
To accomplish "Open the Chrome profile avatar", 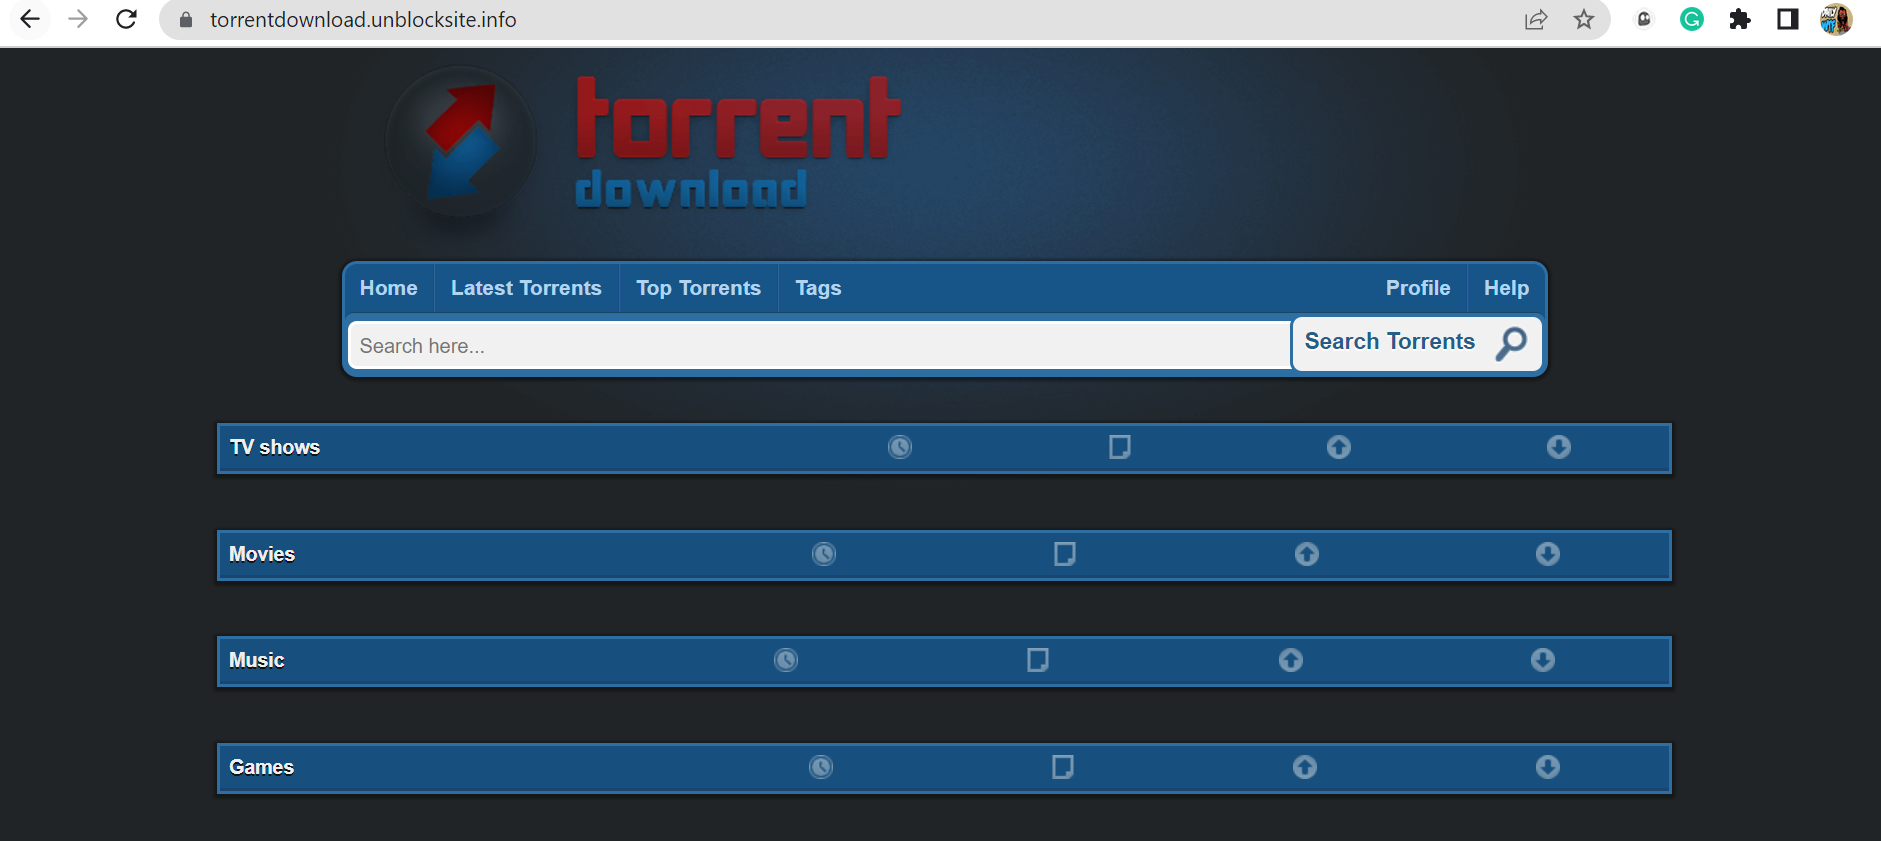I will [x=1836, y=19].
